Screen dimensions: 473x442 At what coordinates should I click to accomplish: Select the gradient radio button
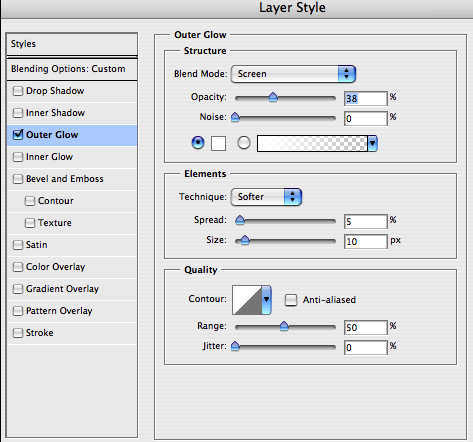tap(244, 143)
